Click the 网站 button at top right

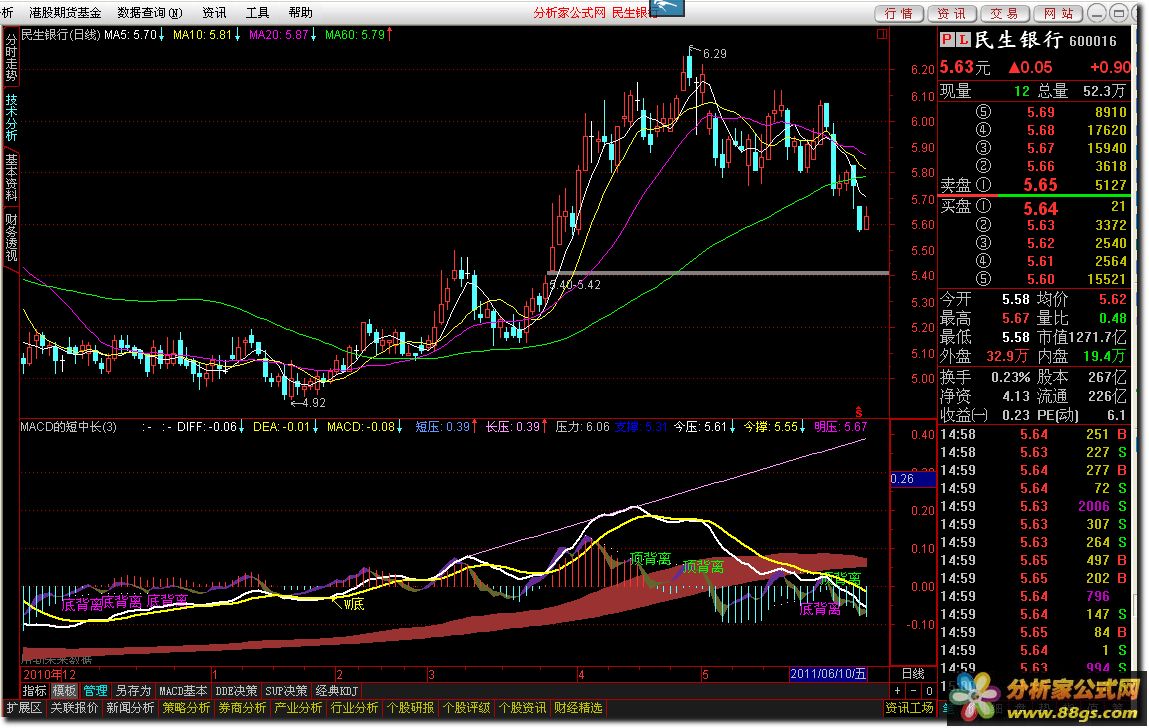1057,13
